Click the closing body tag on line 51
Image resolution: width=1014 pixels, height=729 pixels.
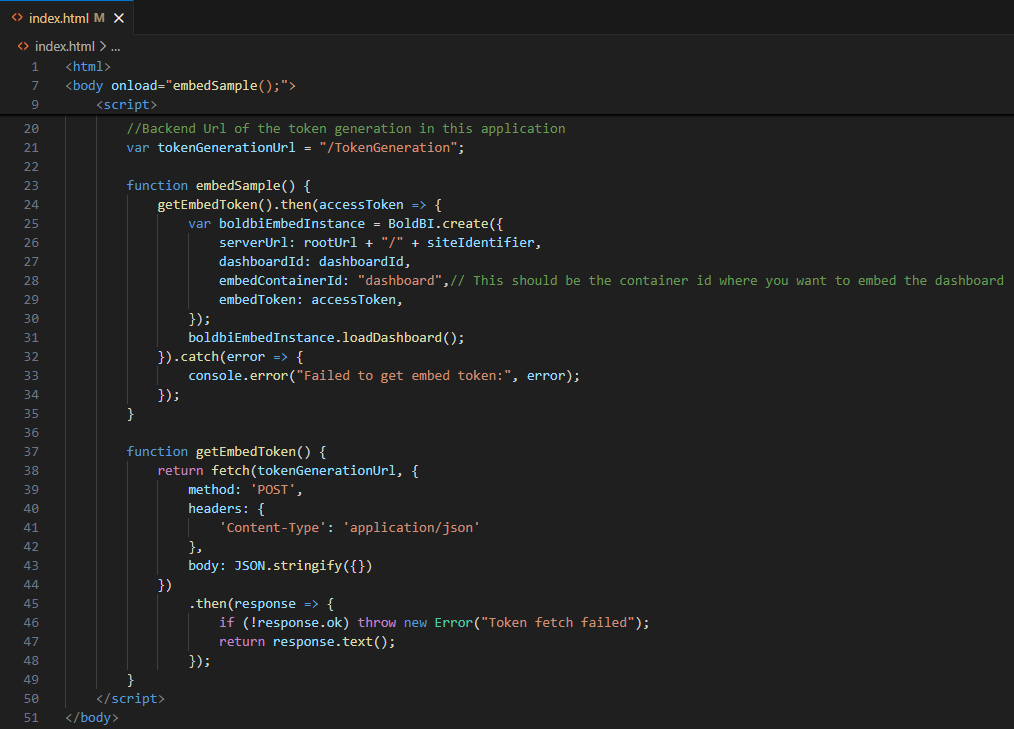(91, 717)
